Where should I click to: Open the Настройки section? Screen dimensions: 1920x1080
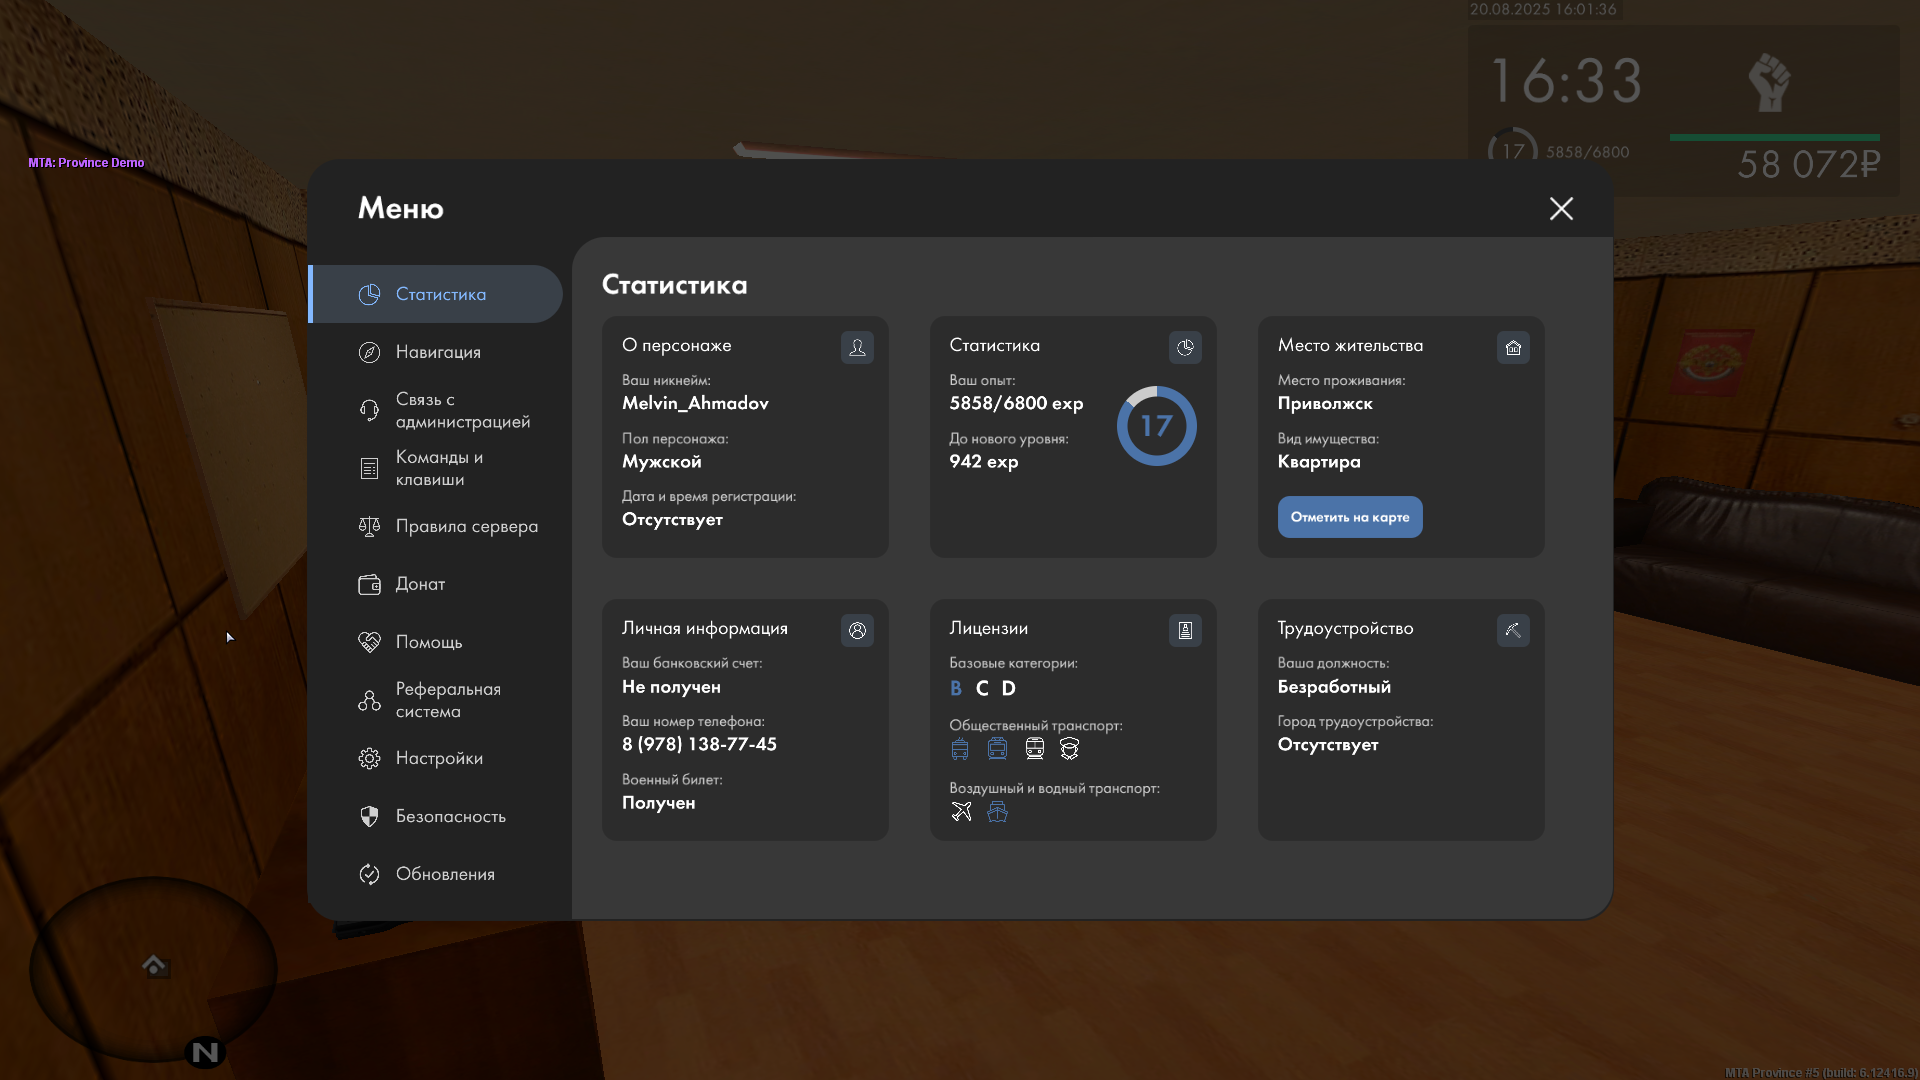(x=436, y=758)
